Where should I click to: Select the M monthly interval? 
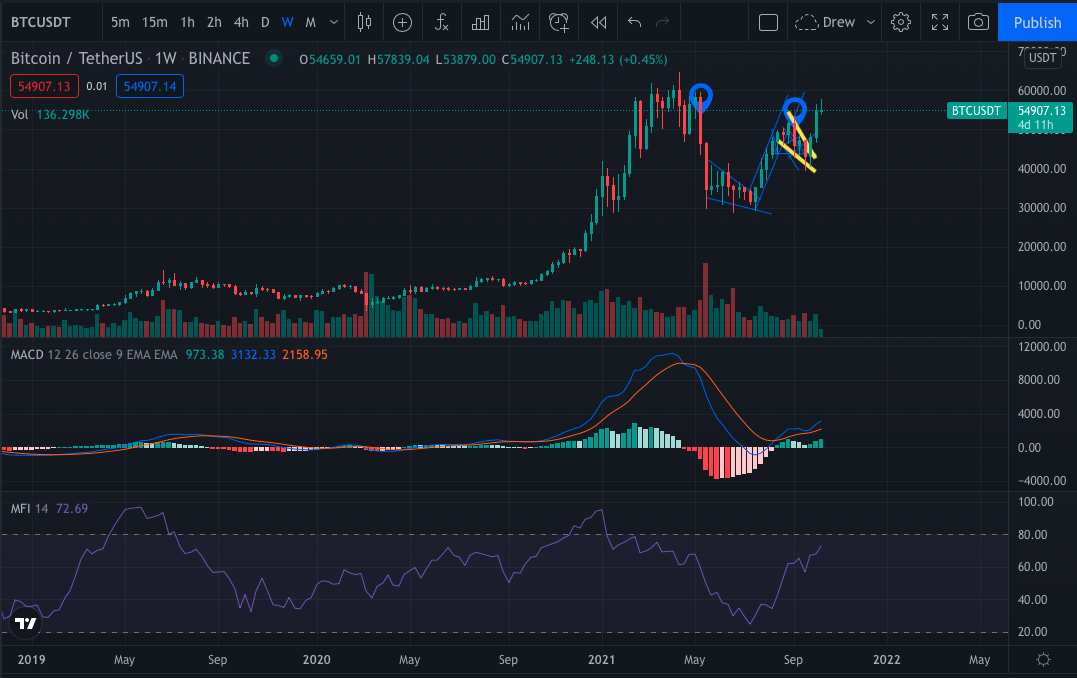tap(310, 22)
